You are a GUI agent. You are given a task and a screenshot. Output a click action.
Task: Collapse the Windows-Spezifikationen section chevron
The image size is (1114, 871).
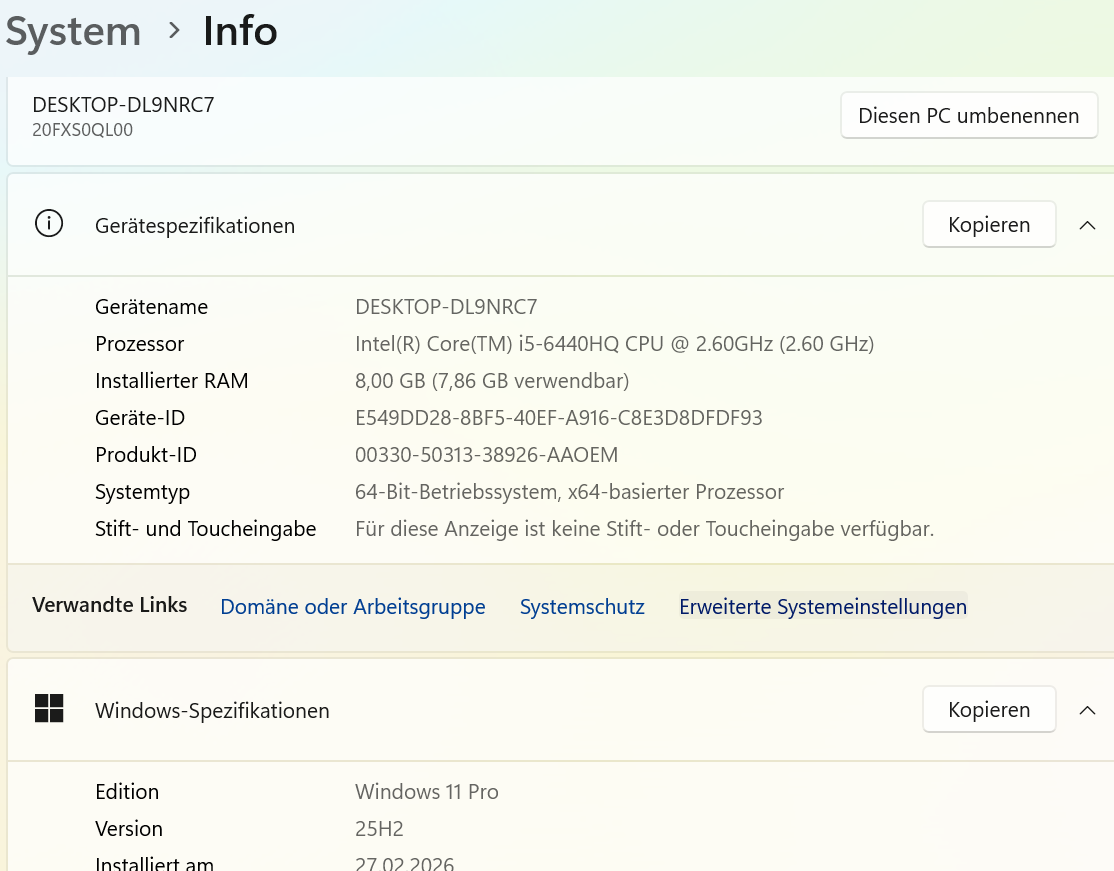1087,710
